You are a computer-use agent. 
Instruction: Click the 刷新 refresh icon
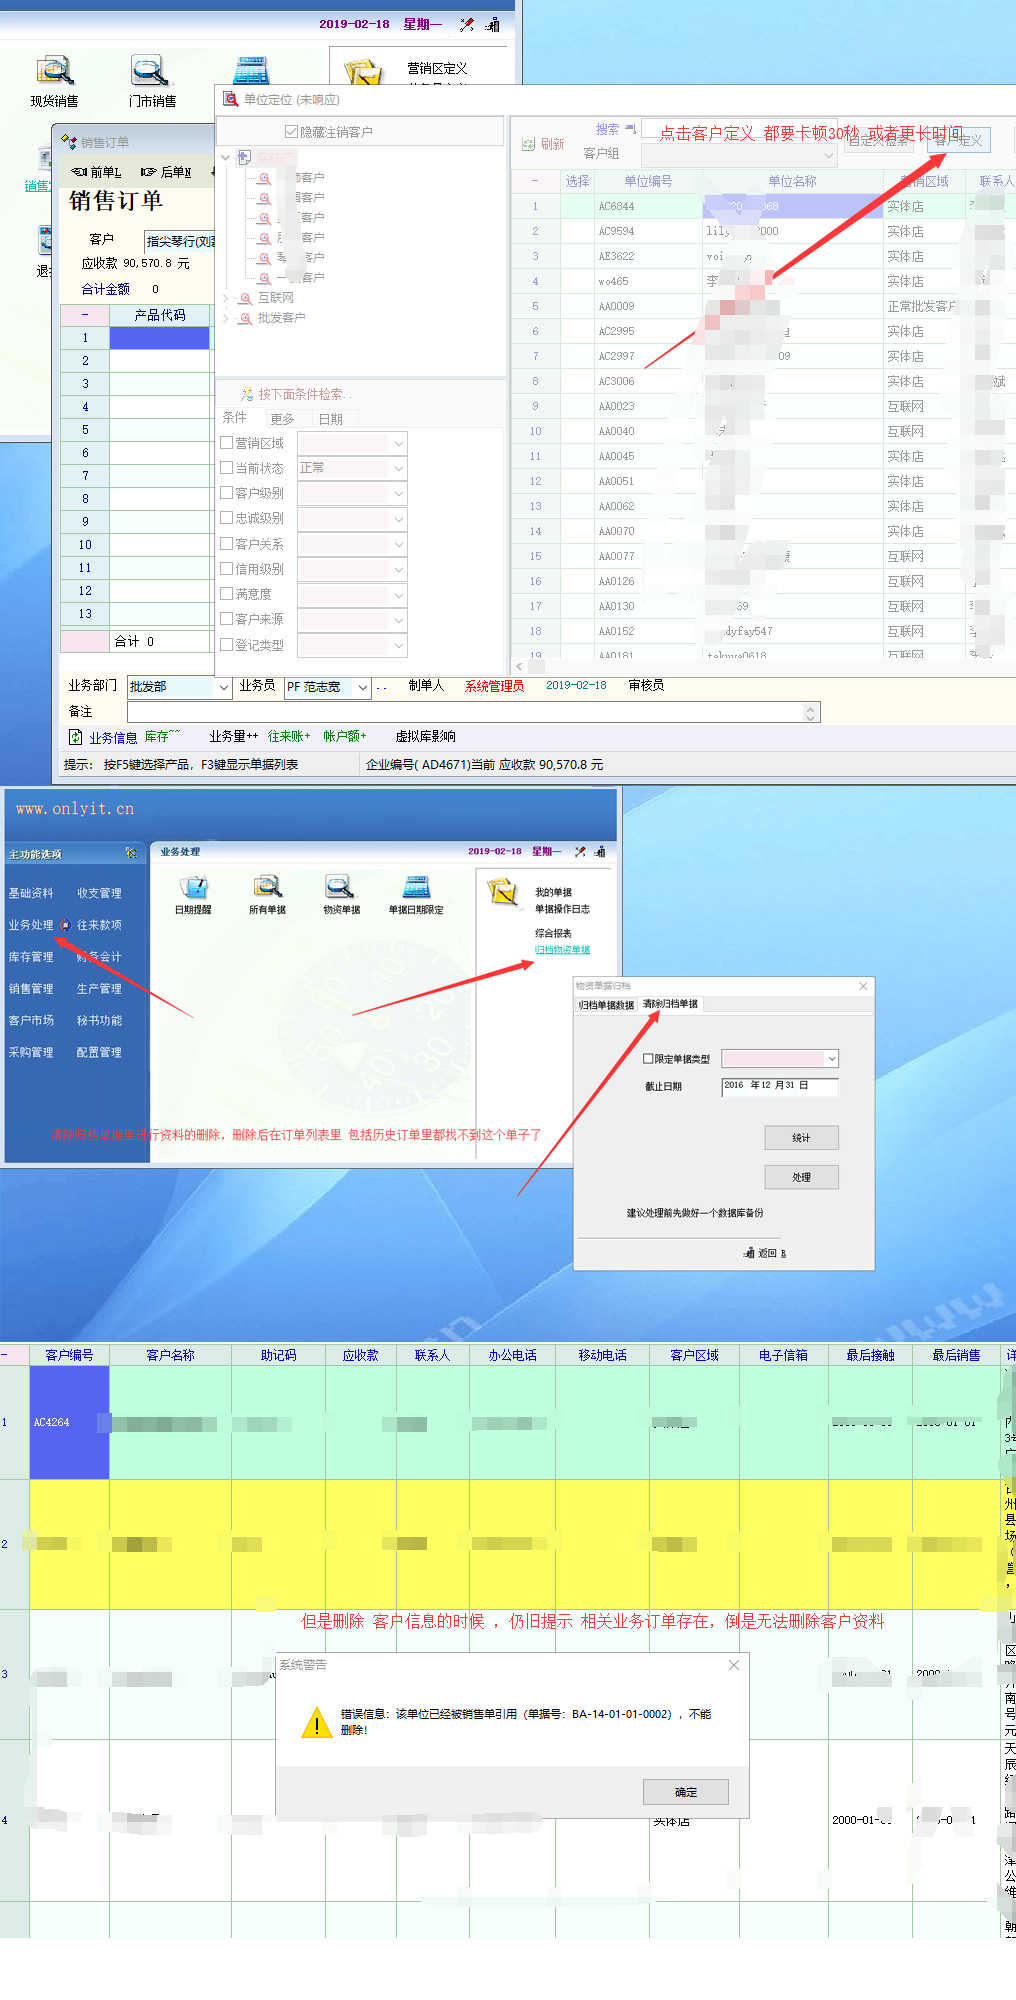(528, 144)
